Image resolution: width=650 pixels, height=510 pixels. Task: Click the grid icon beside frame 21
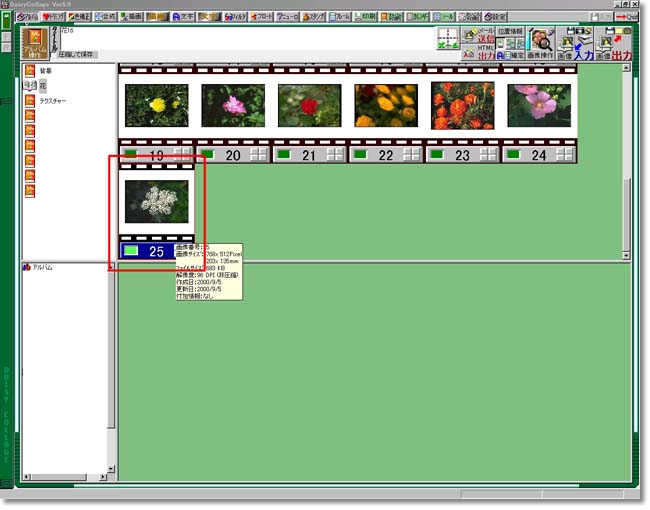[x=334, y=155]
